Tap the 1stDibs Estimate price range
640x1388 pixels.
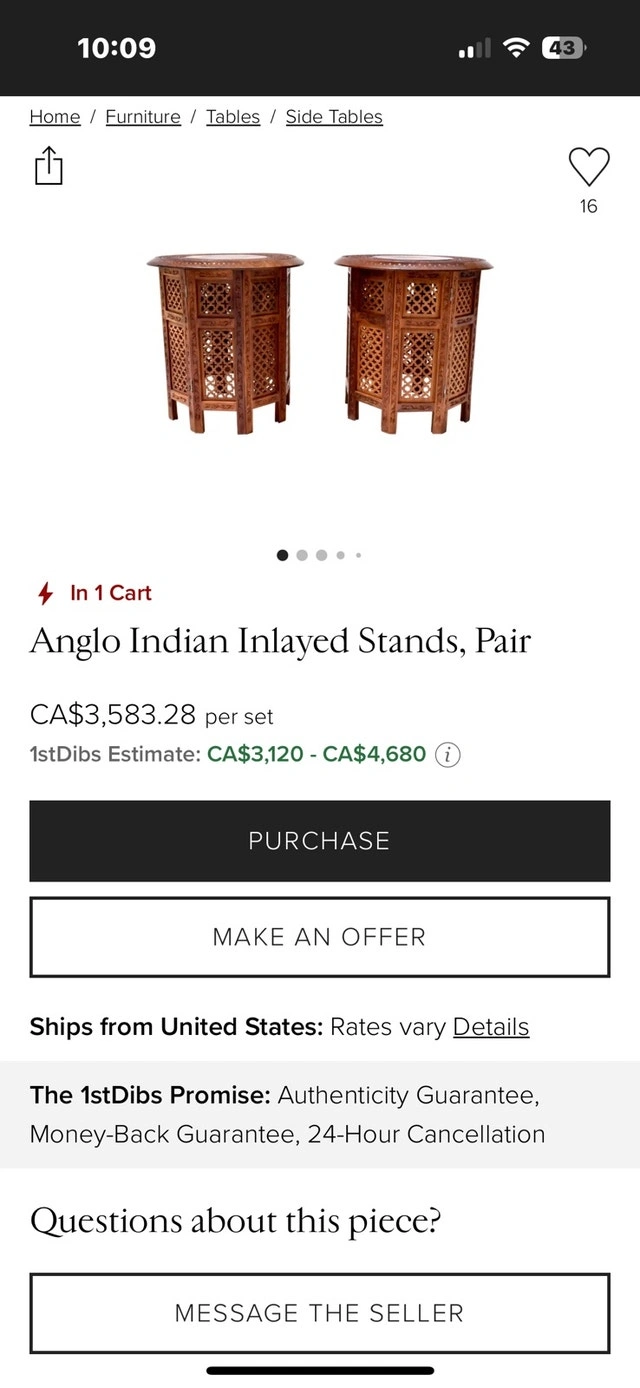coord(316,754)
